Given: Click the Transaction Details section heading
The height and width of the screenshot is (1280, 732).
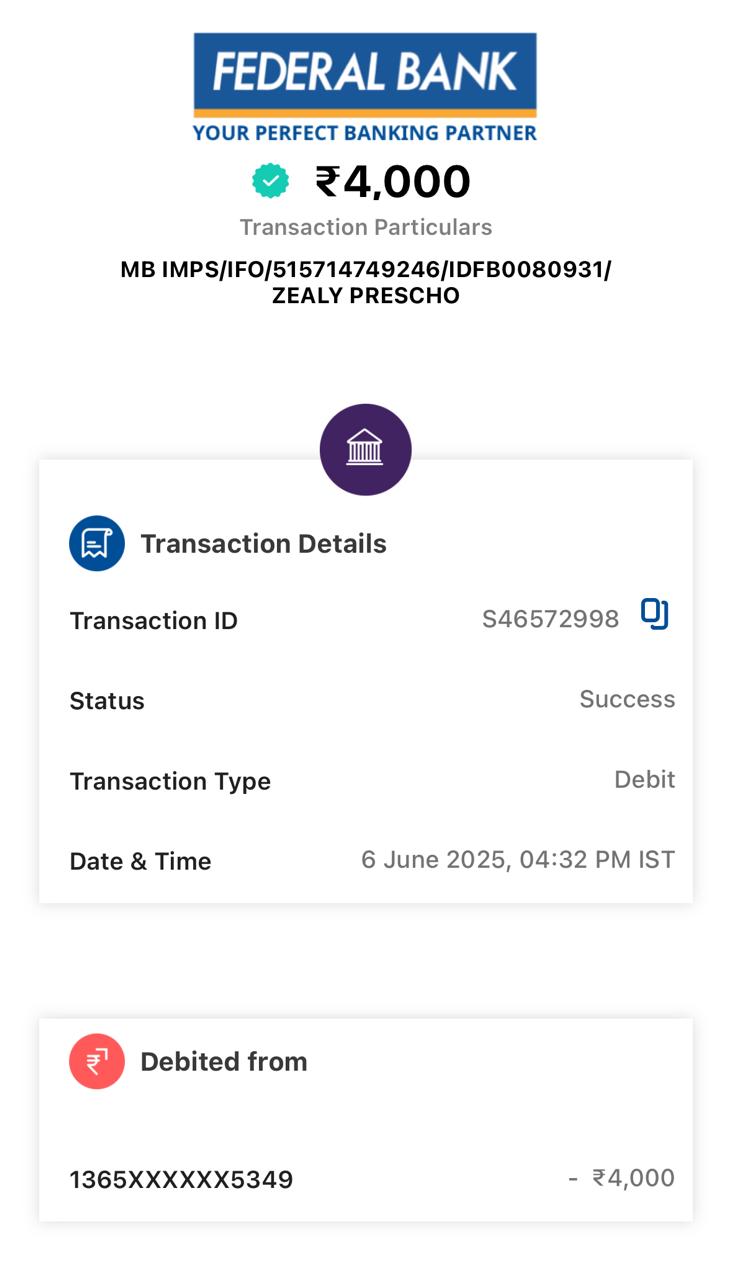Looking at the screenshot, I should pos(263,544).
